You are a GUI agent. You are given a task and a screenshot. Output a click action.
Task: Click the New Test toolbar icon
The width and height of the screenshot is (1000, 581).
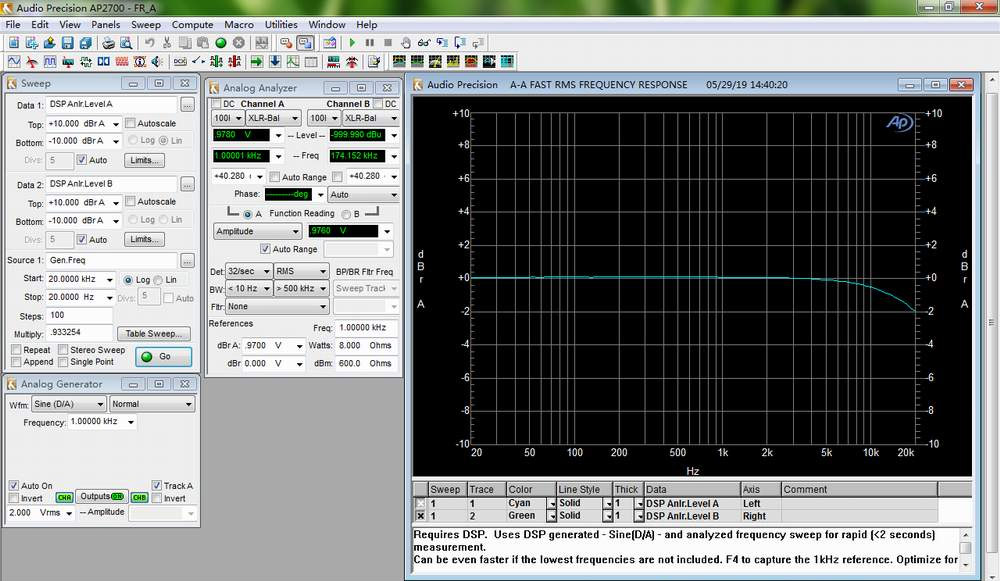point(13,43)
